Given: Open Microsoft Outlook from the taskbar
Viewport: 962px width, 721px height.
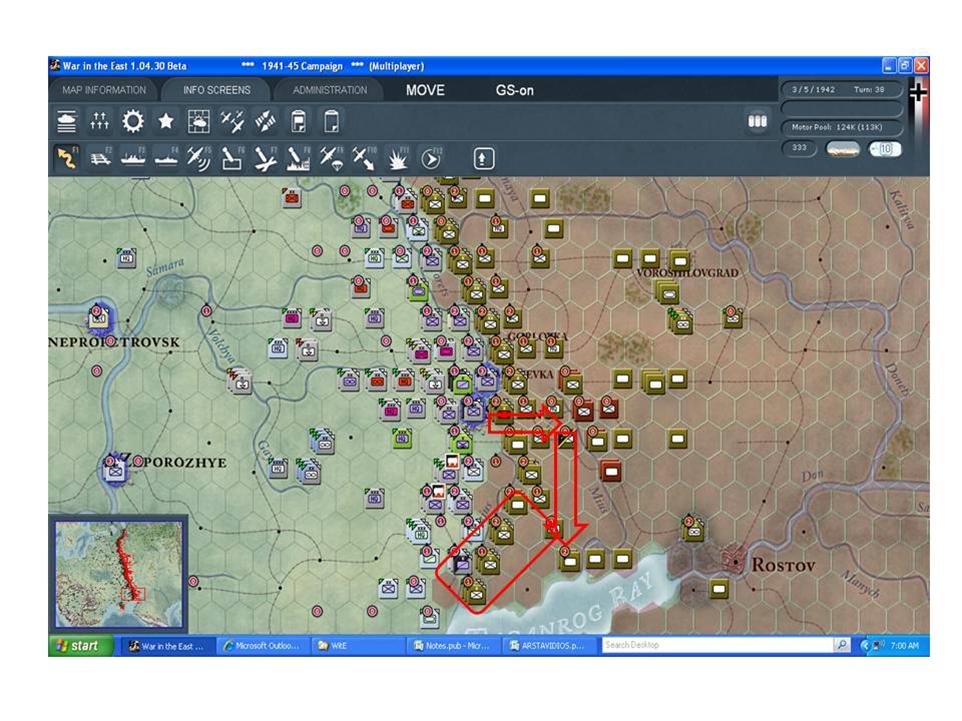Looking at the screenshot, I should tap(263, 646).
